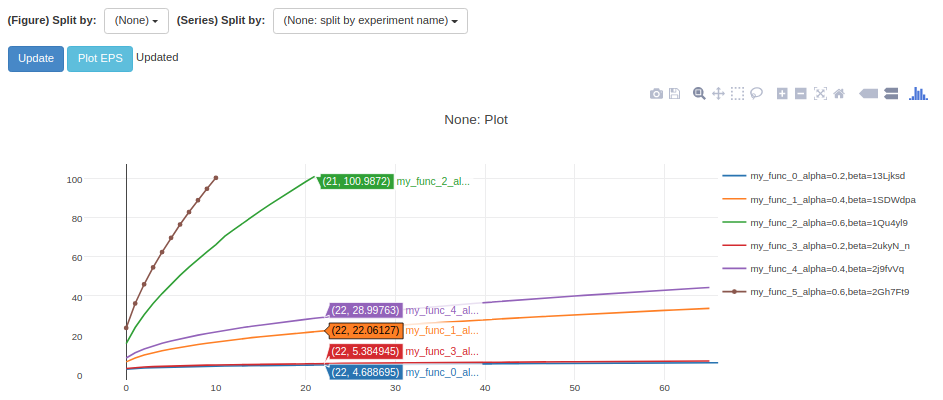
Task: Open the Figure Split by dropdown
Action: [136, 20]
